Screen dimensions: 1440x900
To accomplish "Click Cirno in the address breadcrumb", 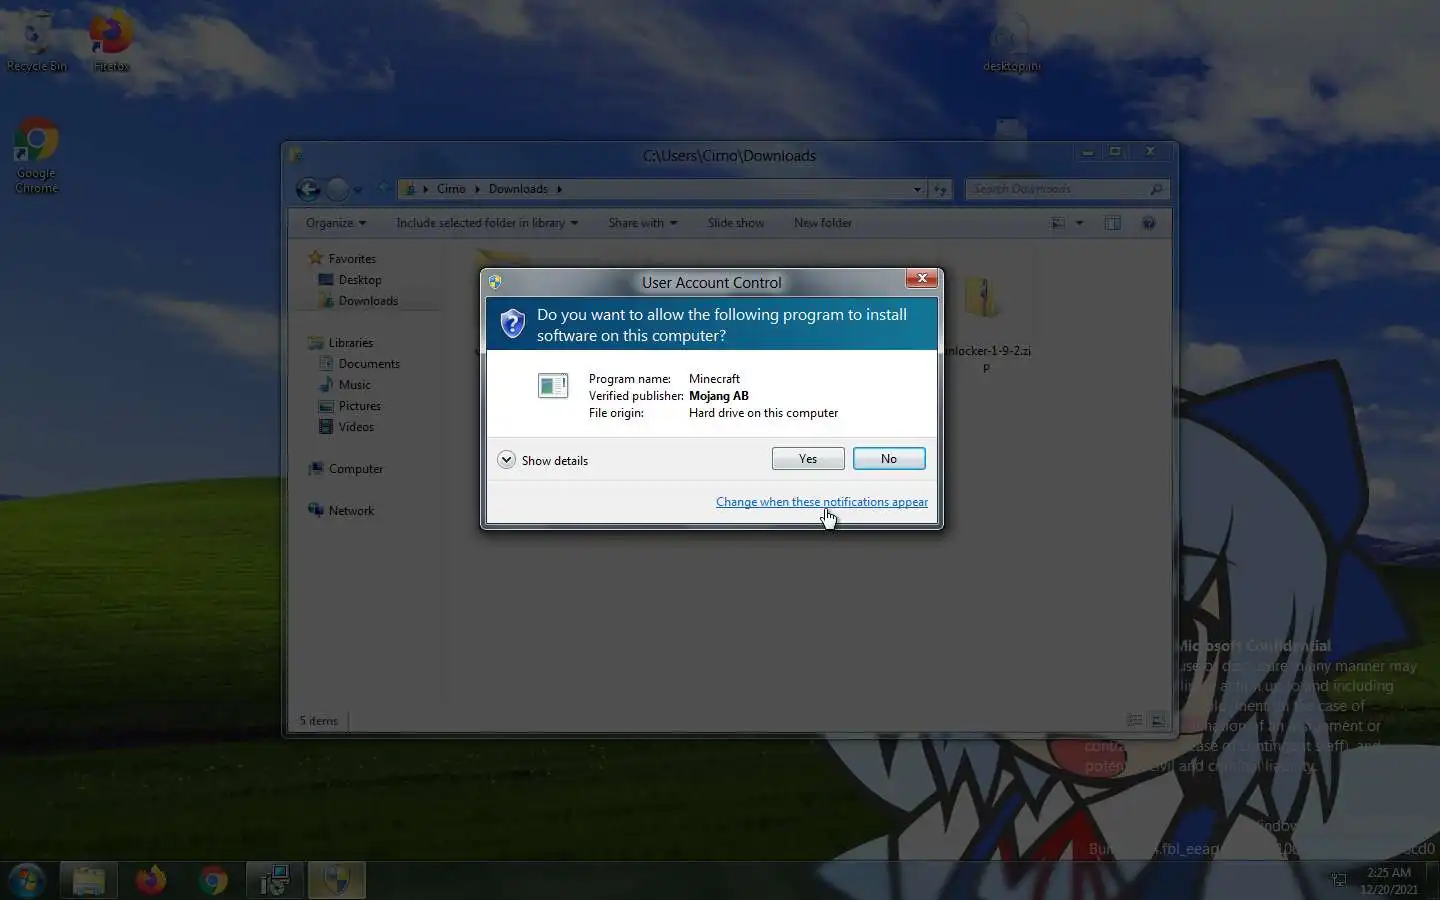I will pos(451,189).
